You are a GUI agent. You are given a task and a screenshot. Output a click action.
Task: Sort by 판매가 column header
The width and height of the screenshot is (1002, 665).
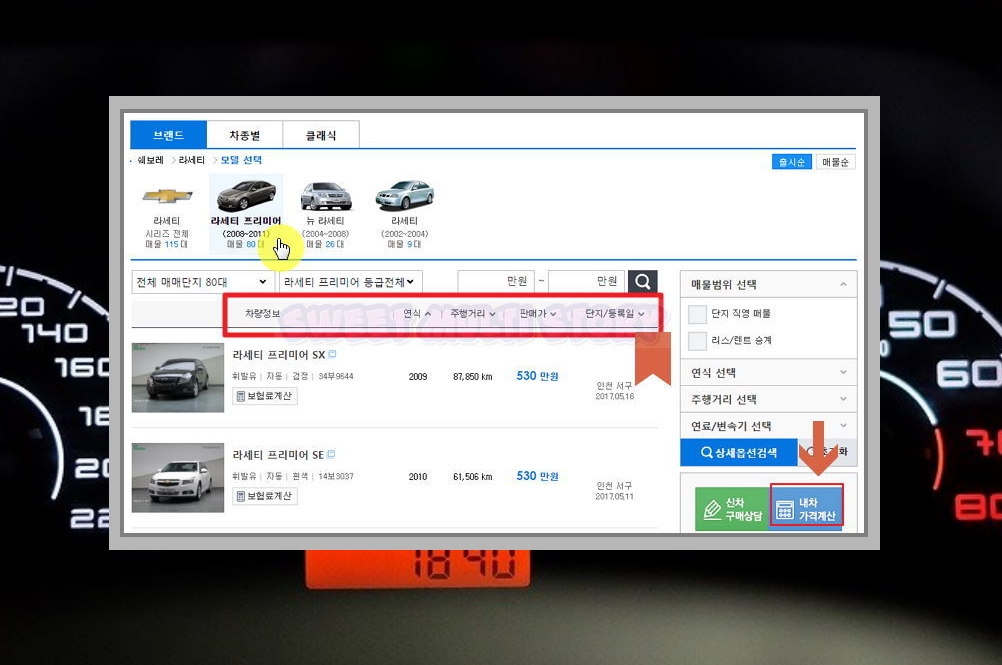point(537,314)
